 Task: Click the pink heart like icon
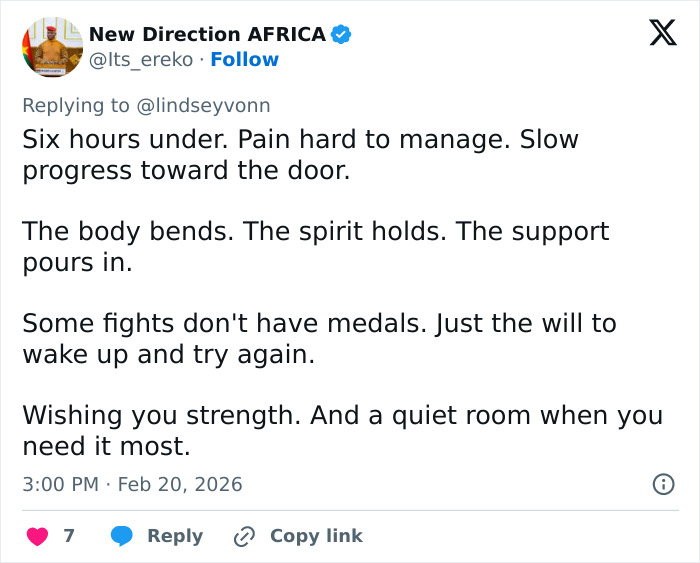[38, 536]
